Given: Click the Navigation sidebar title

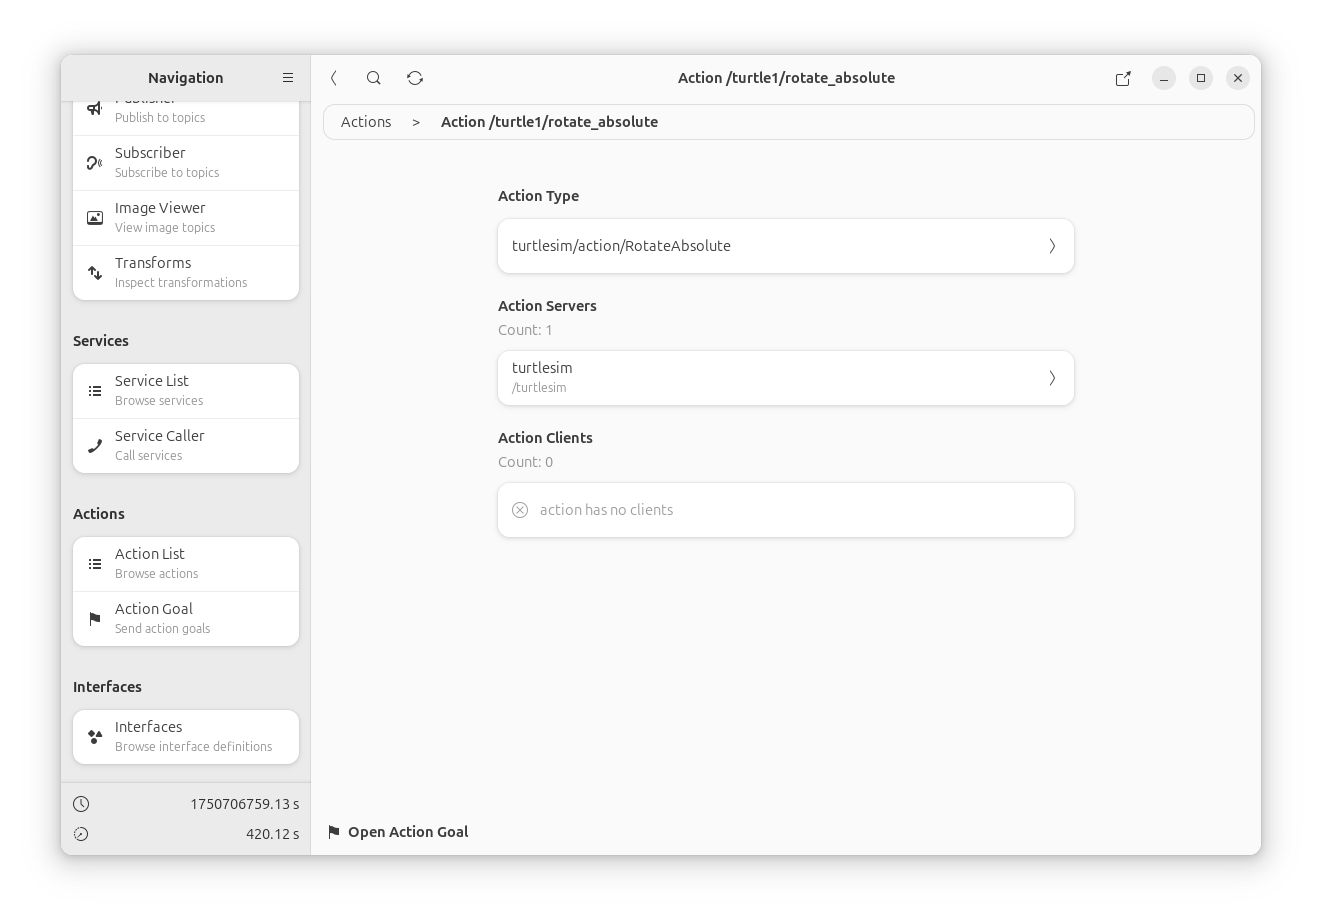Looking at the screenshot, I should (186, 78).
